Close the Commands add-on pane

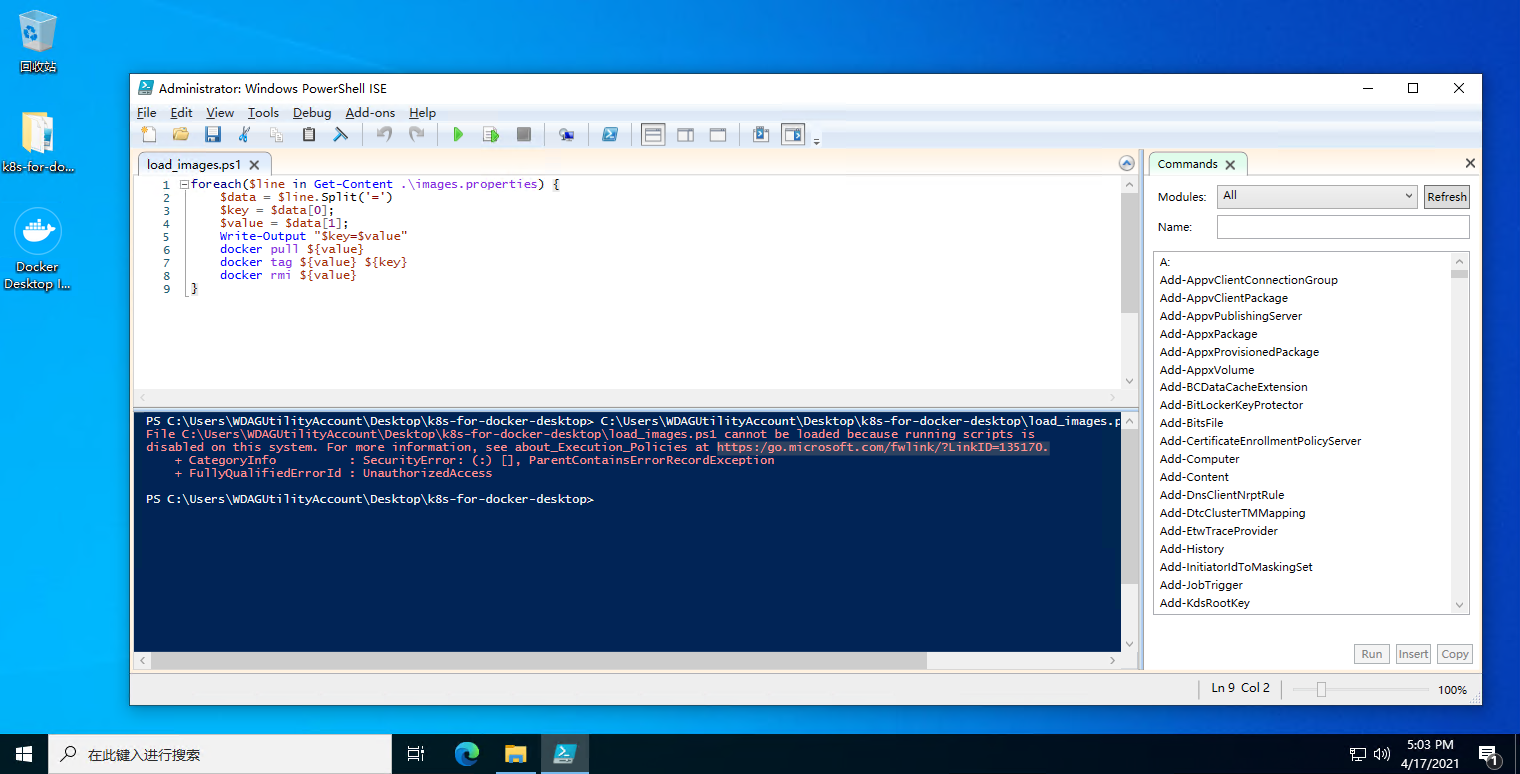(x=1470, y=163)
